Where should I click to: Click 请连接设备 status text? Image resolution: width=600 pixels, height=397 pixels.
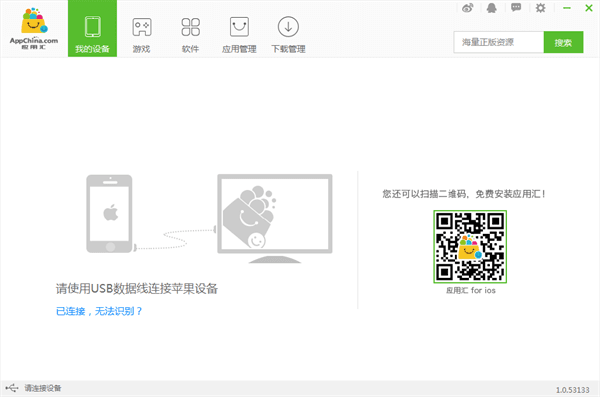(43, 388)
